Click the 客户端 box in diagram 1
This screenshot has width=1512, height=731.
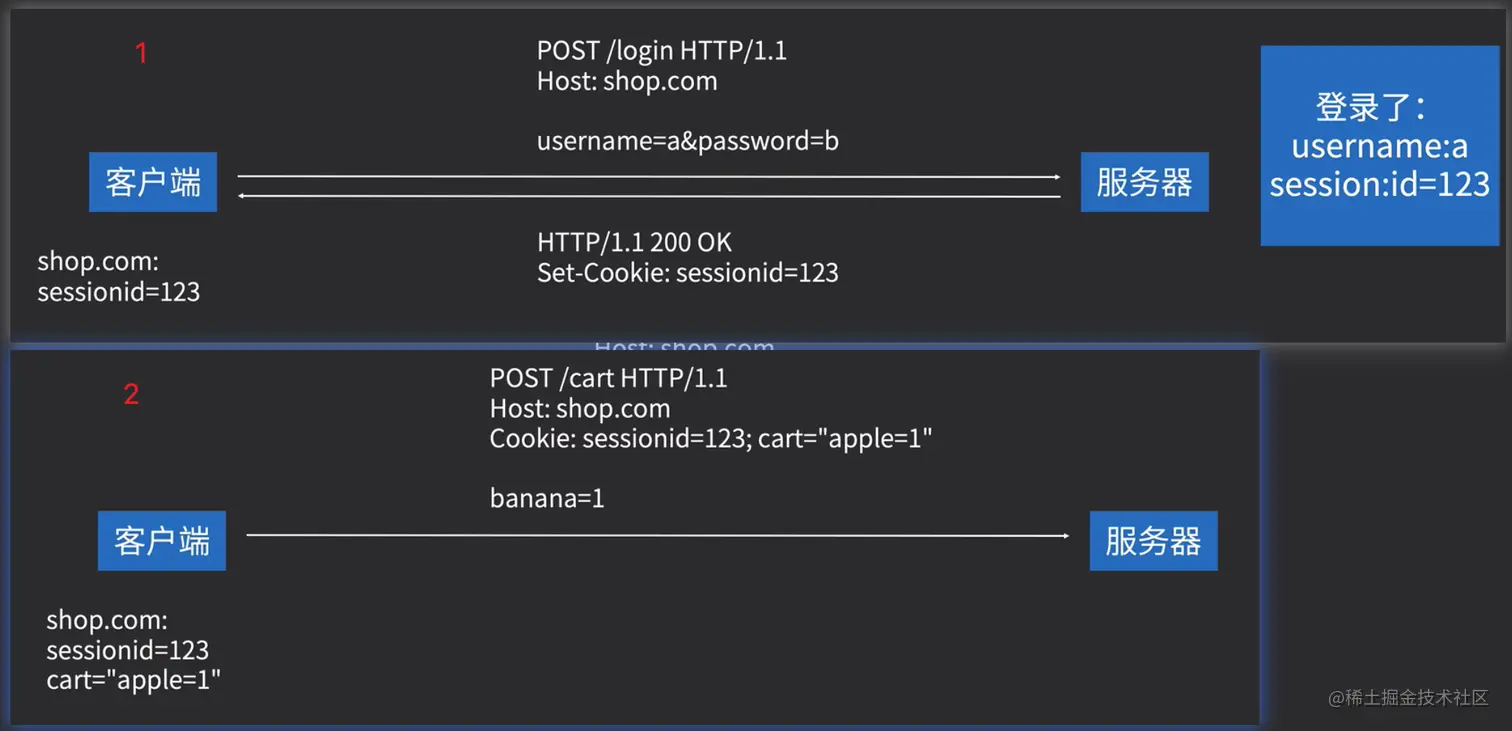(153, 182)
